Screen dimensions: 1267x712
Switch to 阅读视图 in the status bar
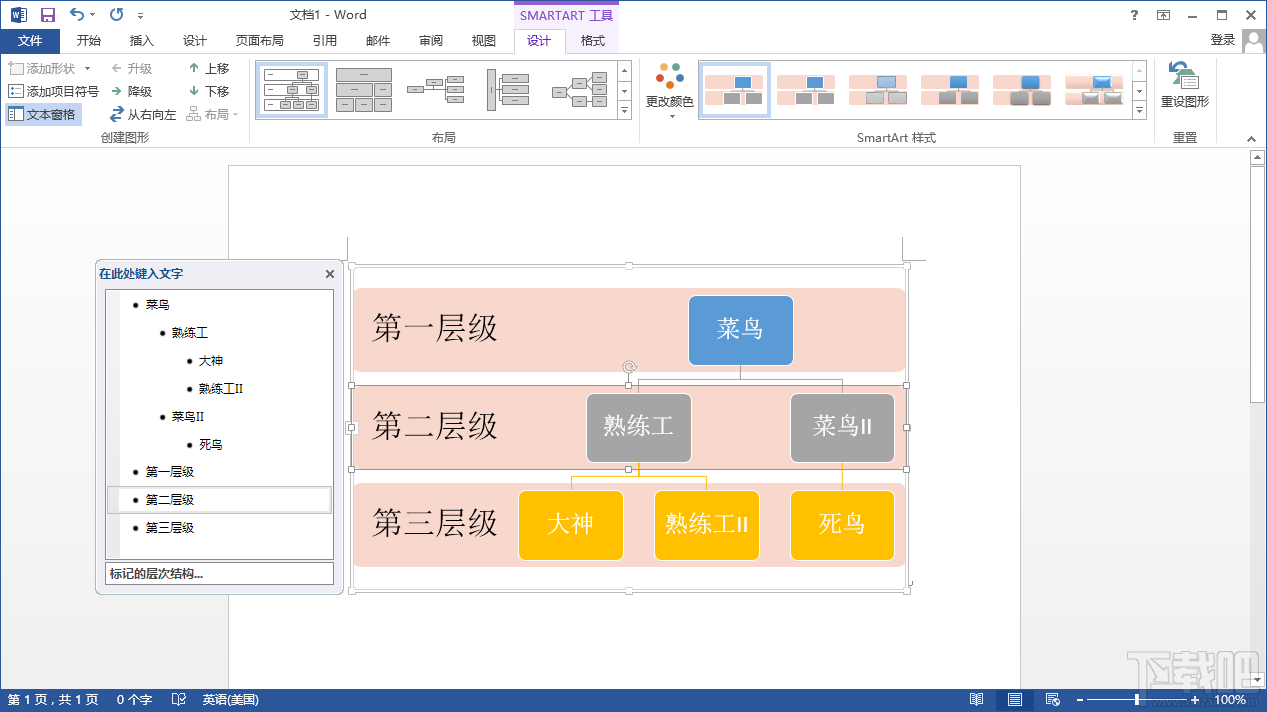coord(976,699)
